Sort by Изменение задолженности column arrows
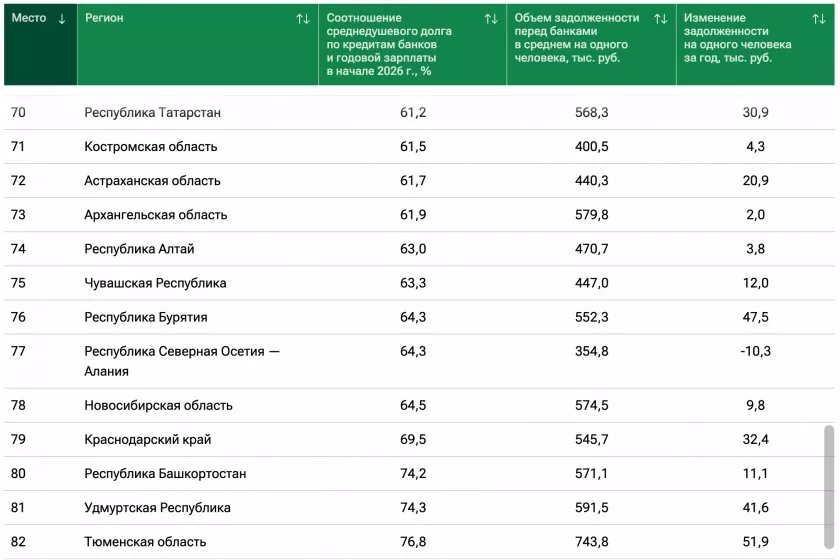This screenshot has width=840, height=560. click(819, 19)
